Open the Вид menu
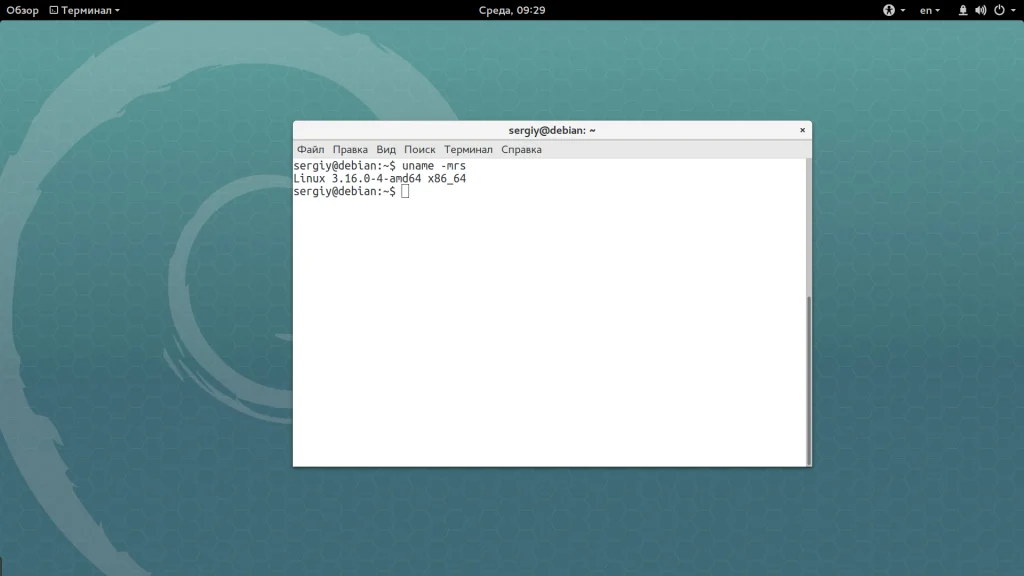1024x576 pixels. tap(386, 149)
